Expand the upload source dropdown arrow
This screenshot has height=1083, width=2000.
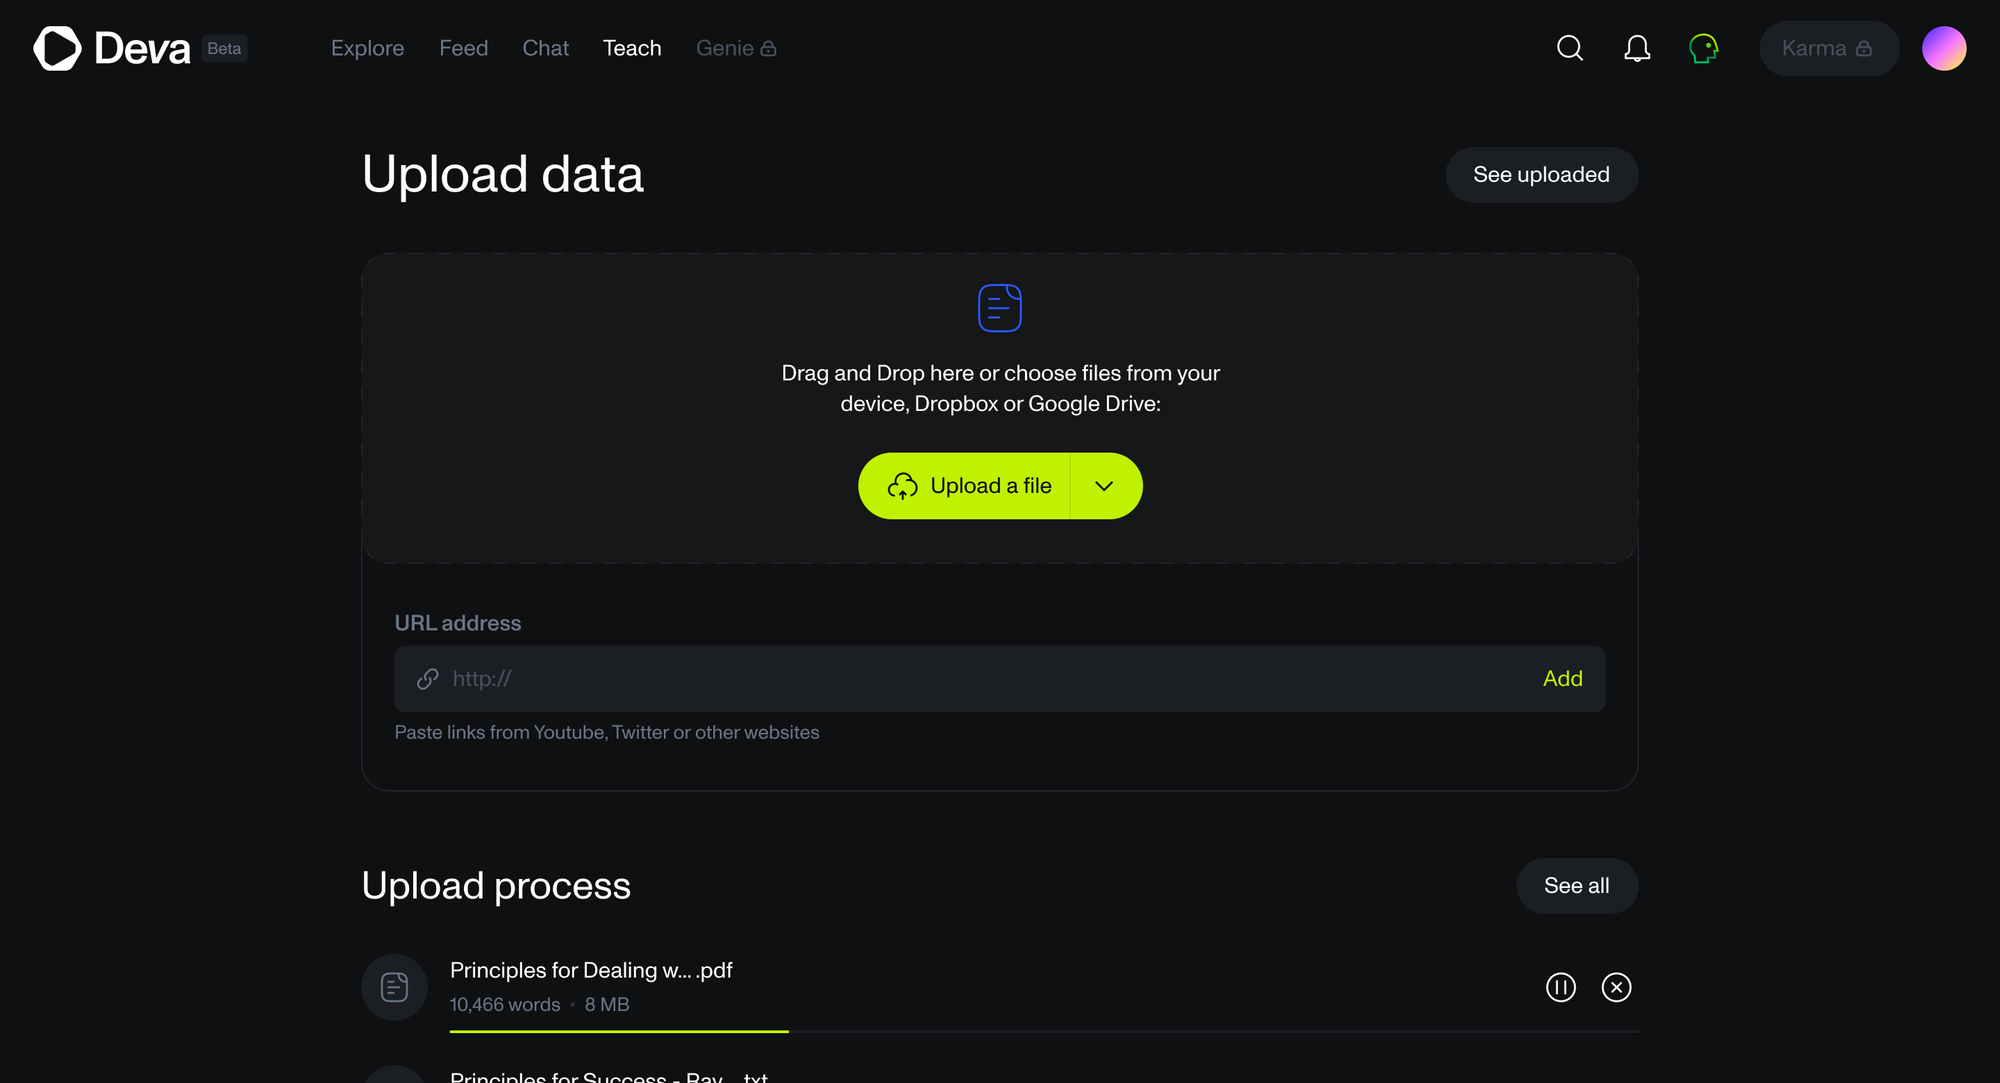click(x=1104, y=486)
